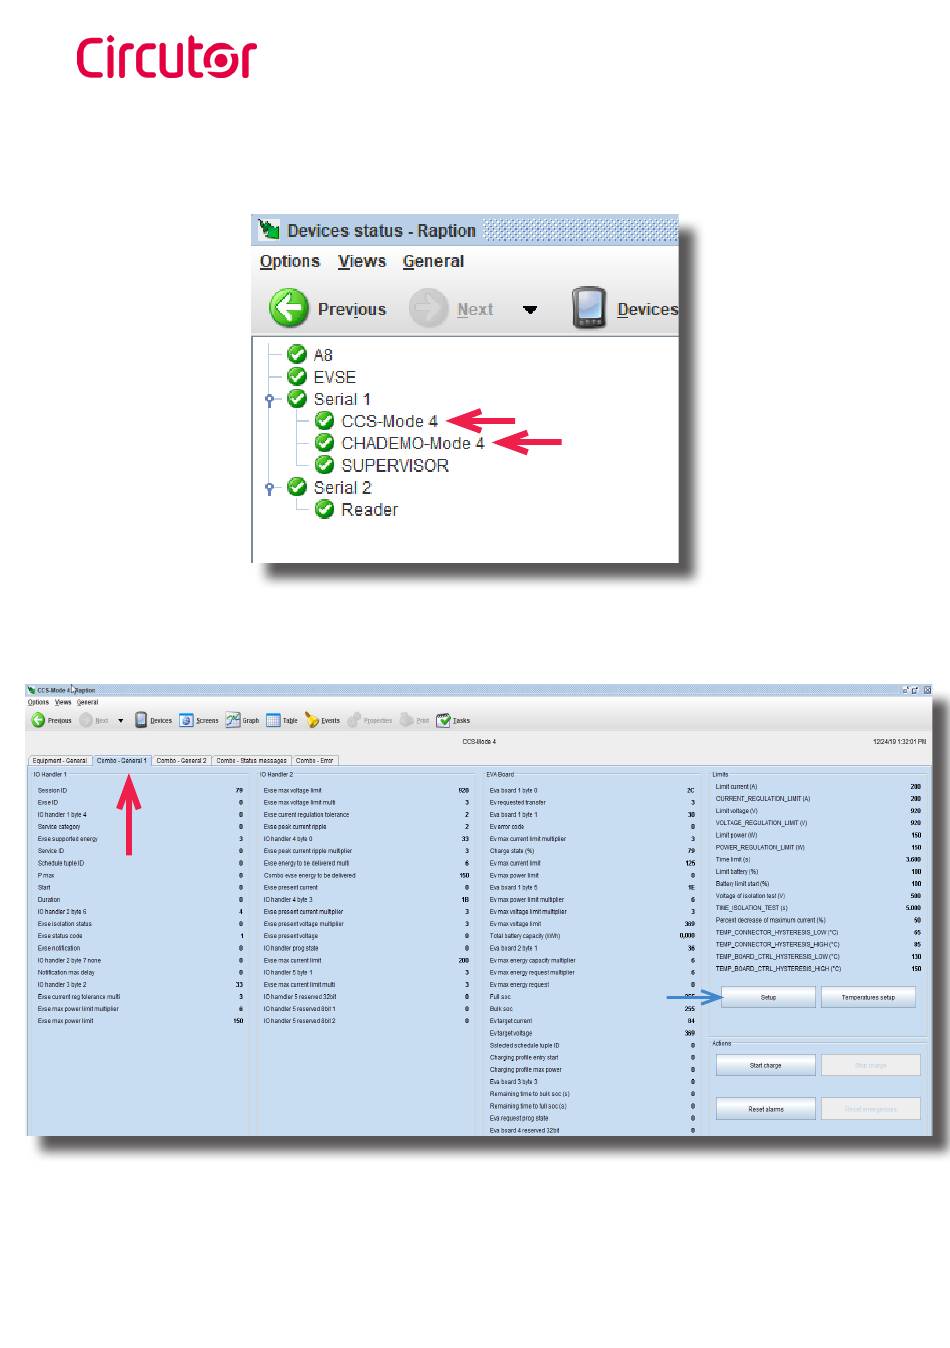Open the history dropdown arrow in CCS-Mode 4 toolbar

pyautogui.click(x=121, y=721)
